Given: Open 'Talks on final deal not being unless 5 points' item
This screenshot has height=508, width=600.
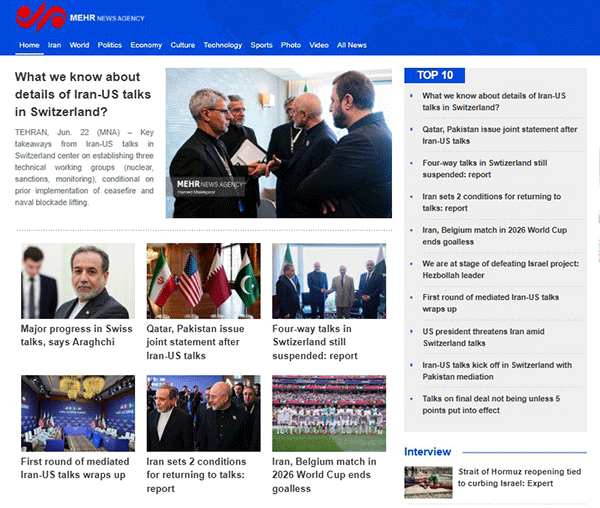Looking at the screenshot, I should (491, 404).
